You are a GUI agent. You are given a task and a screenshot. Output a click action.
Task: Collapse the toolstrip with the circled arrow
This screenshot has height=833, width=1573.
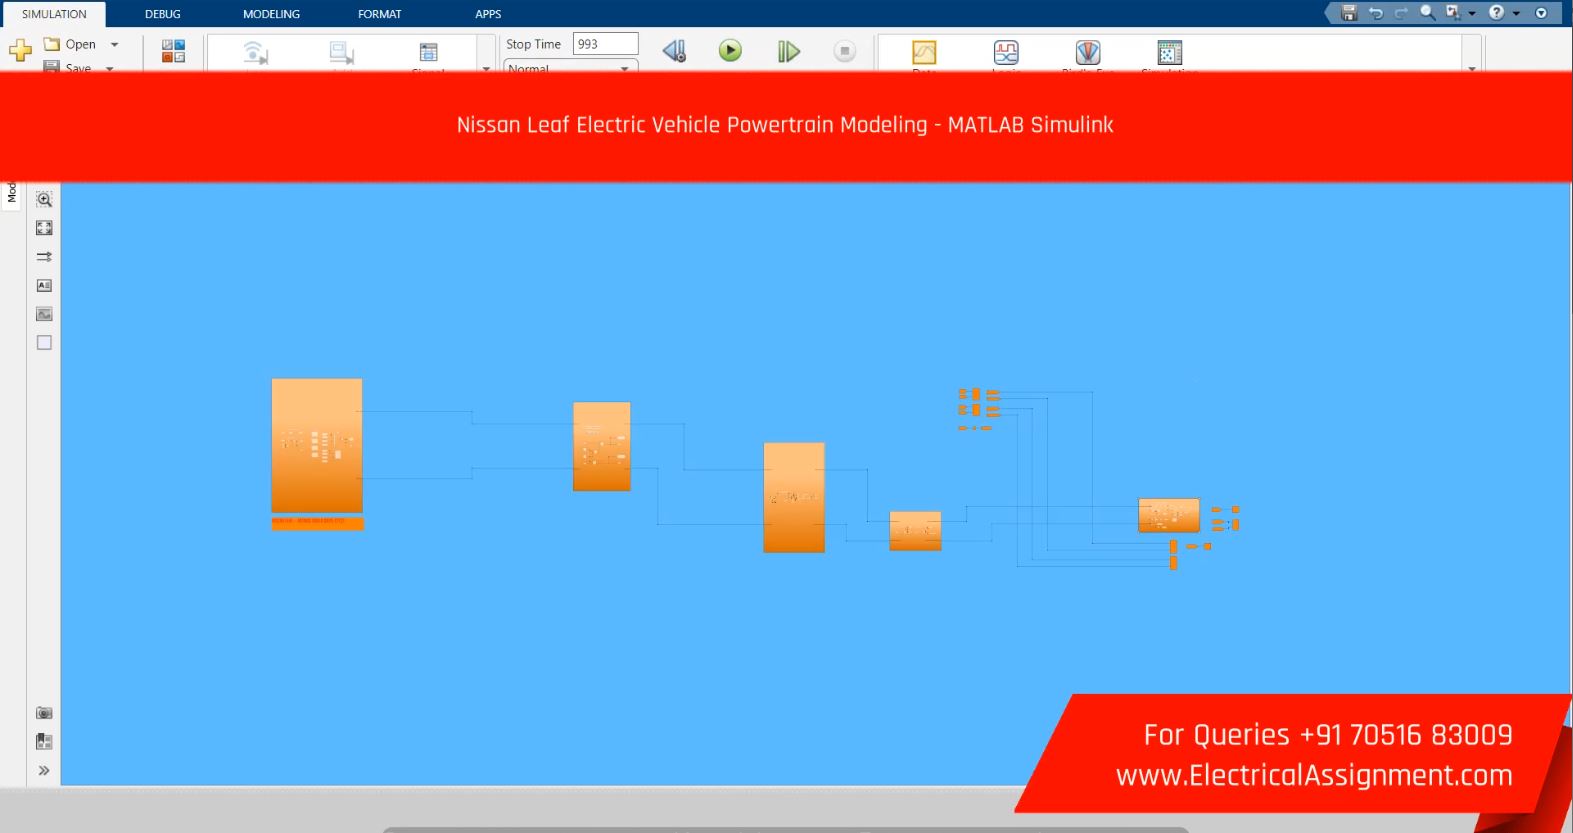click(1541, 13)
